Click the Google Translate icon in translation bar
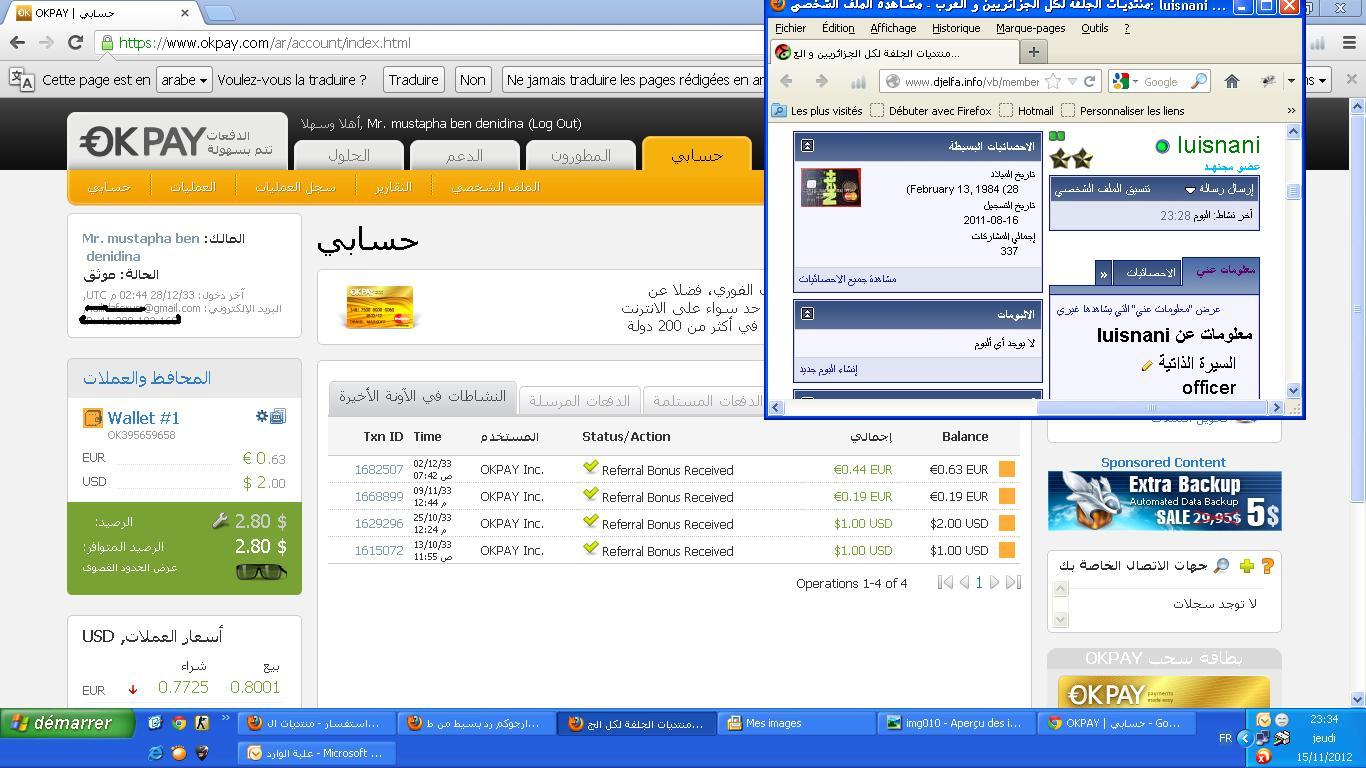Viewport: 1366px width, 768px height. click(21, 80)
